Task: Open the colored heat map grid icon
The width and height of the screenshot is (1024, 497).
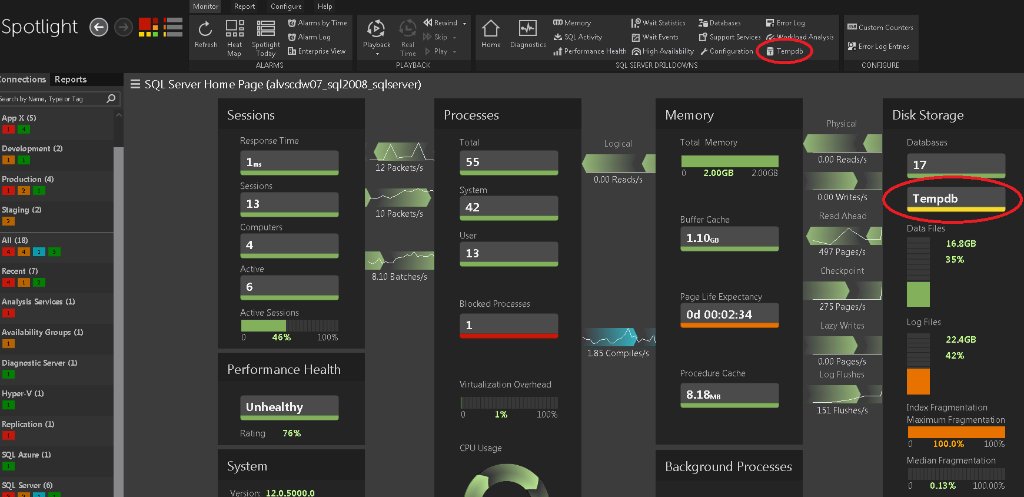Action: pyautogui.click(x=148, y=27)
